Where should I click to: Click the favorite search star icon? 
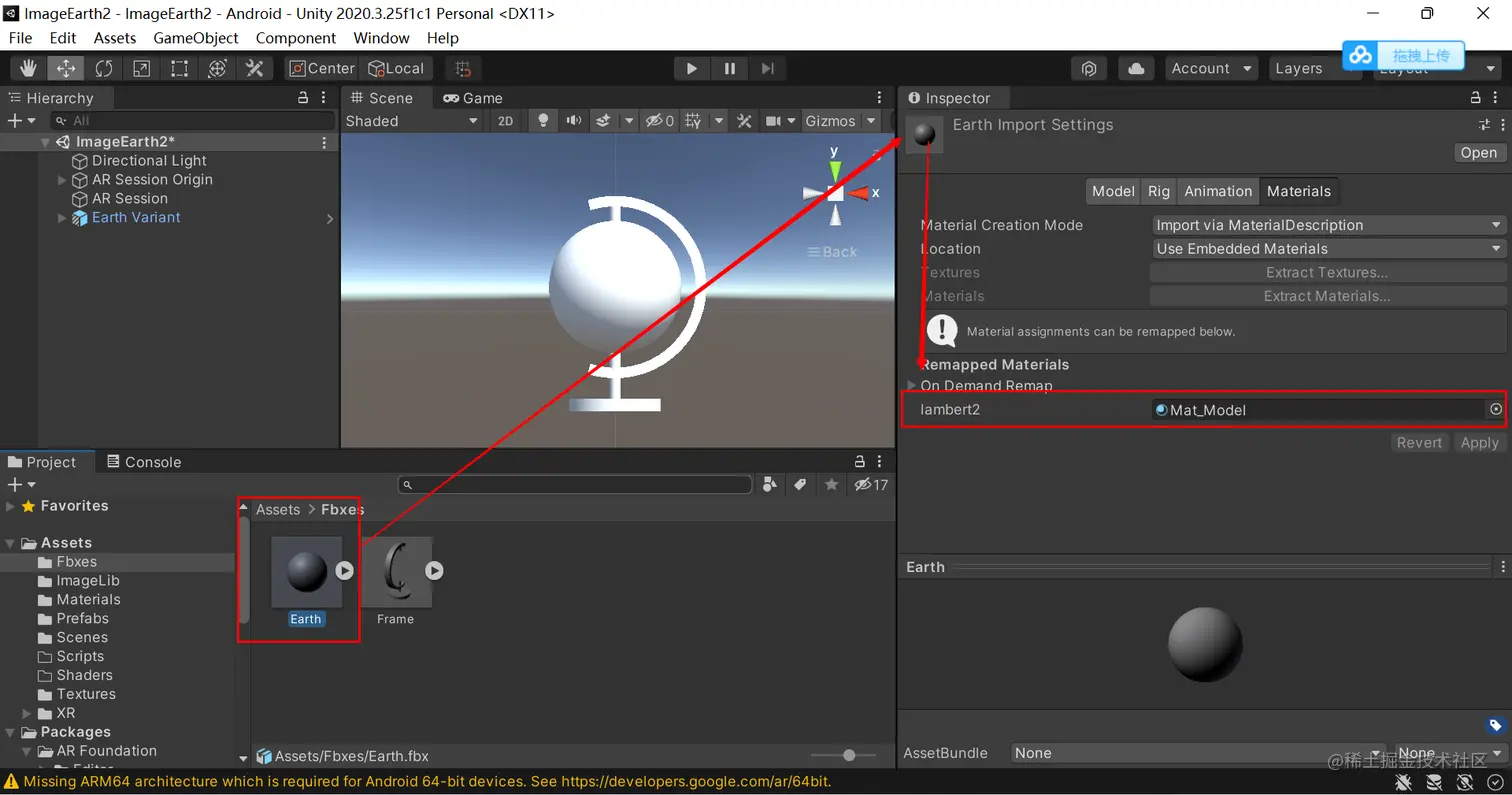pos(831,485)
